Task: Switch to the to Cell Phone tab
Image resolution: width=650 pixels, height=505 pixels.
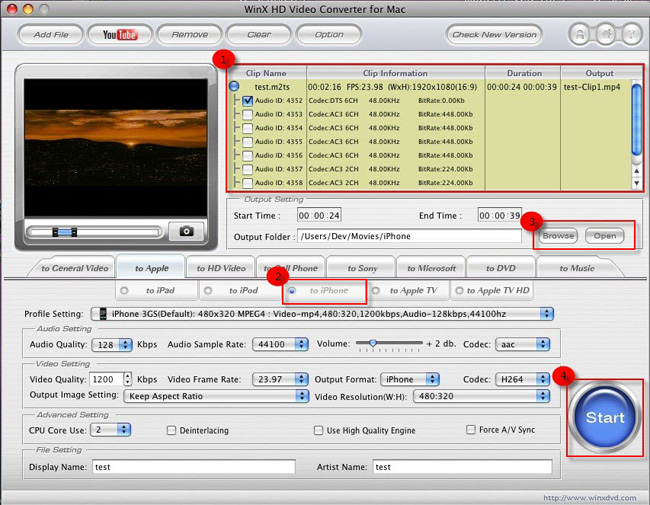Action: coord(291,268)
